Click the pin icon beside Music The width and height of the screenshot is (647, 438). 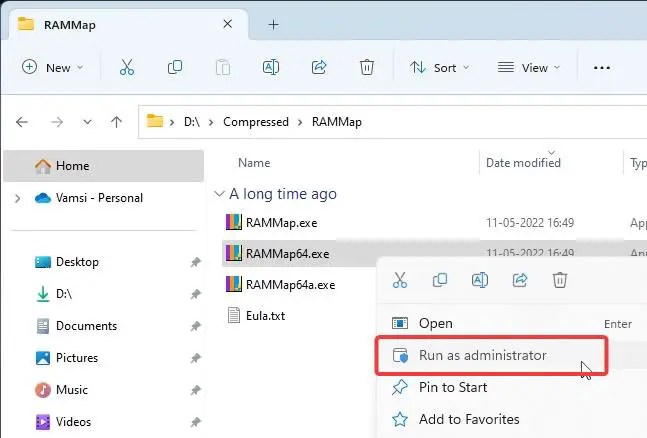click(x=196, y=390)
